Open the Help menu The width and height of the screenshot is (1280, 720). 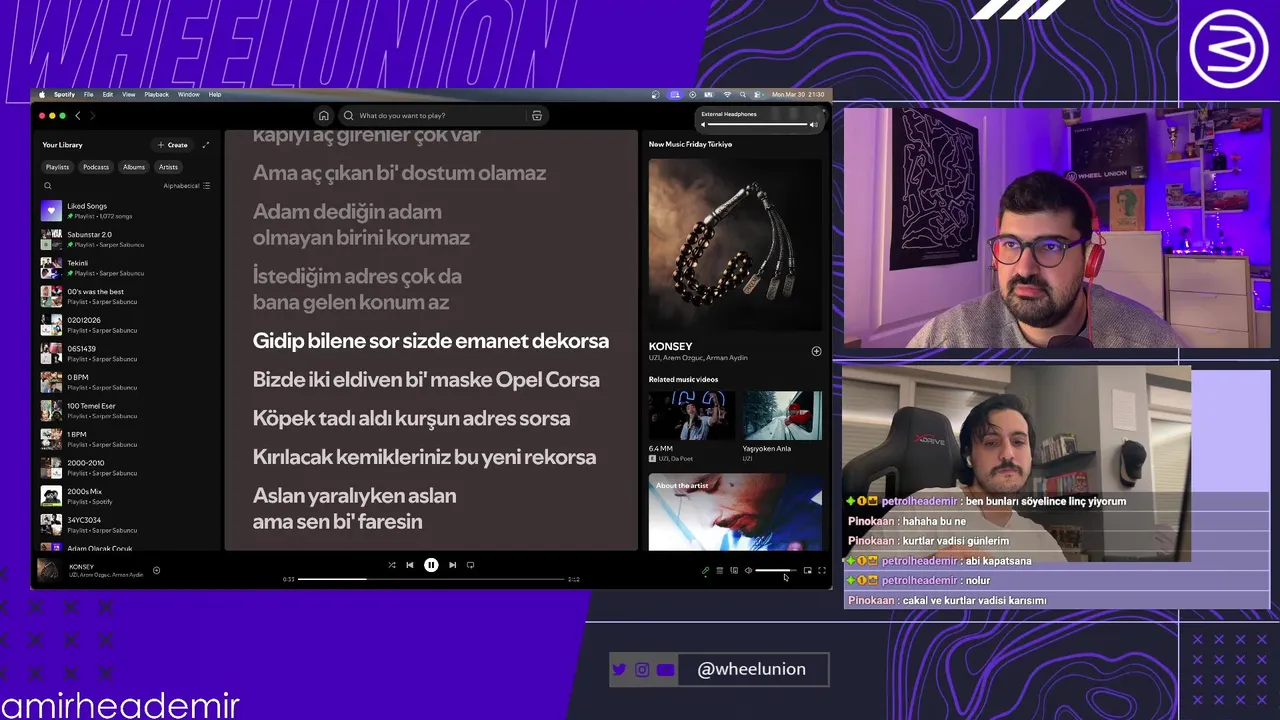pyautogui.click(x=215, y=94)
